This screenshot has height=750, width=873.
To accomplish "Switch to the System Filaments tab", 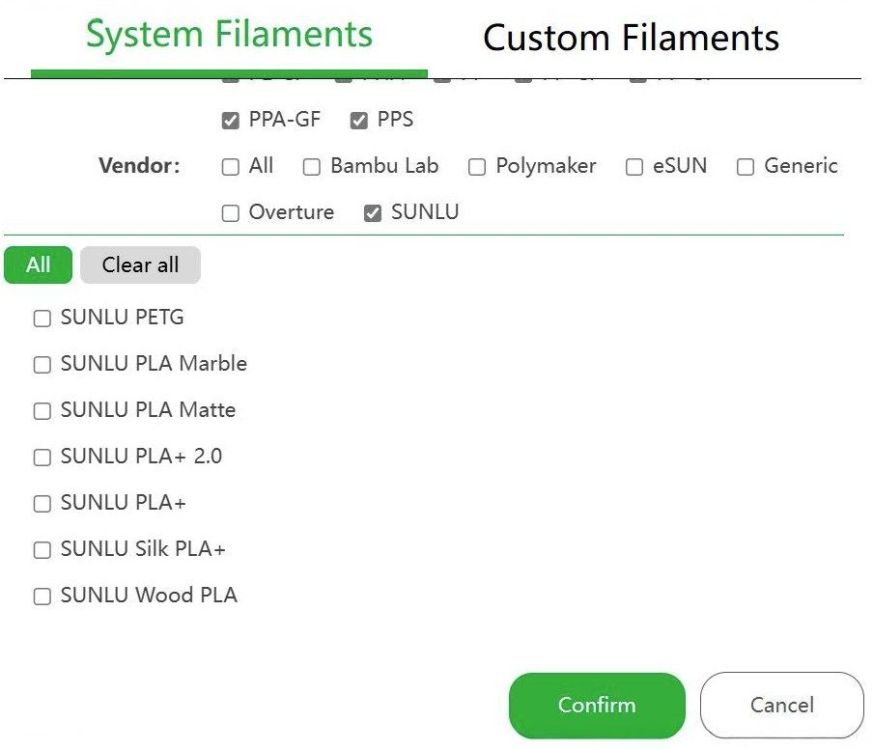I will tap(229, 36).
